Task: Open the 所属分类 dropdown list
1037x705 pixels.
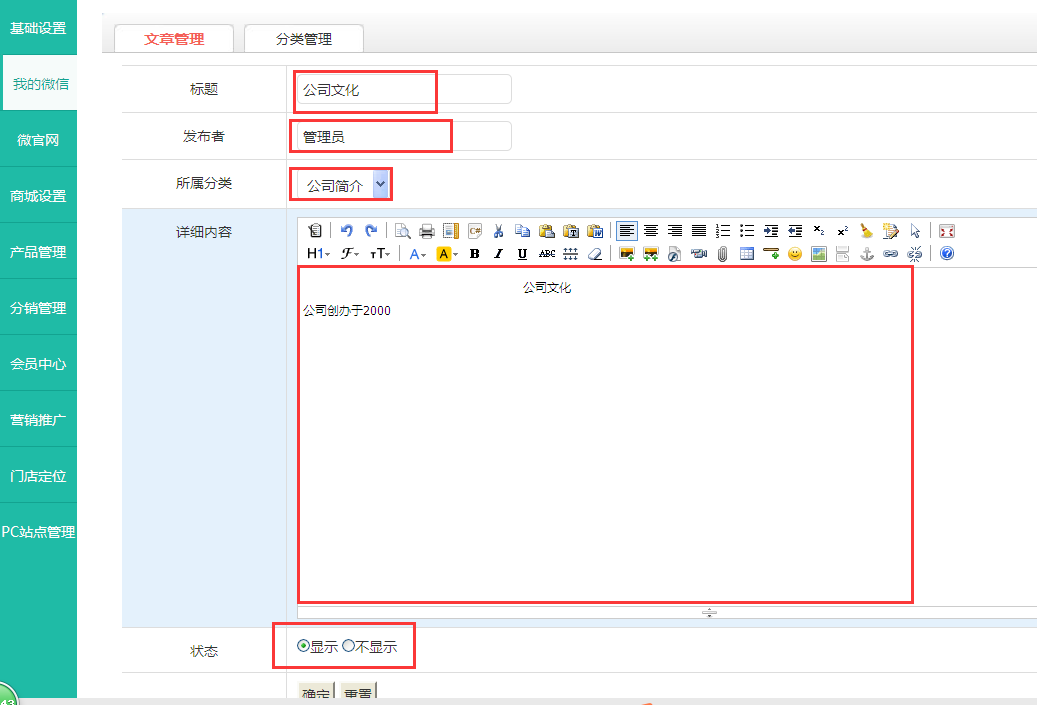Action: 380,185
